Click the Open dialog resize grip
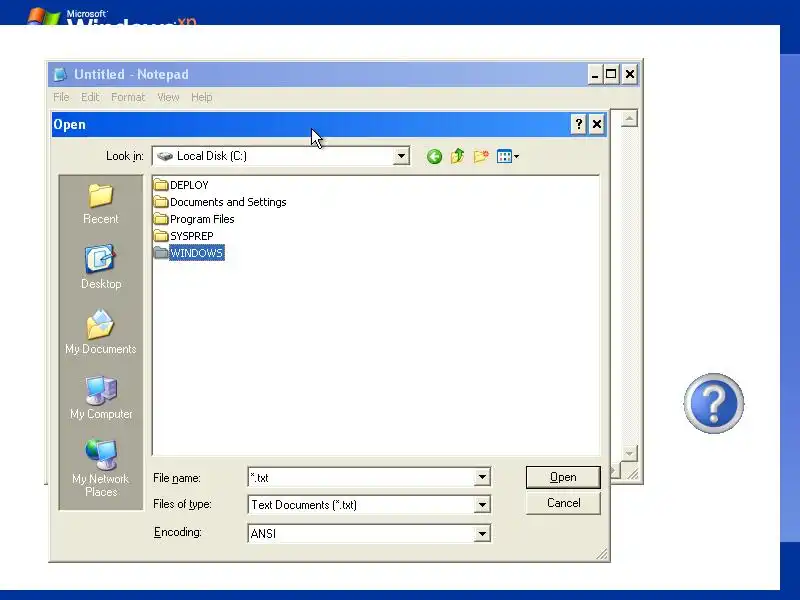 click(x=603, y=554)
